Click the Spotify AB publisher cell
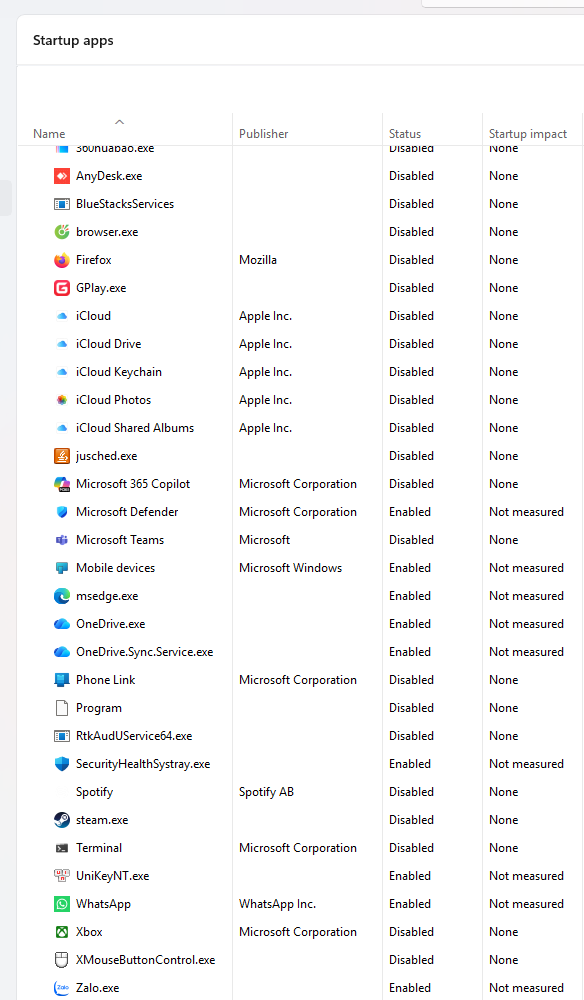This screenshot has width=584, height=1000. point(266,792)
